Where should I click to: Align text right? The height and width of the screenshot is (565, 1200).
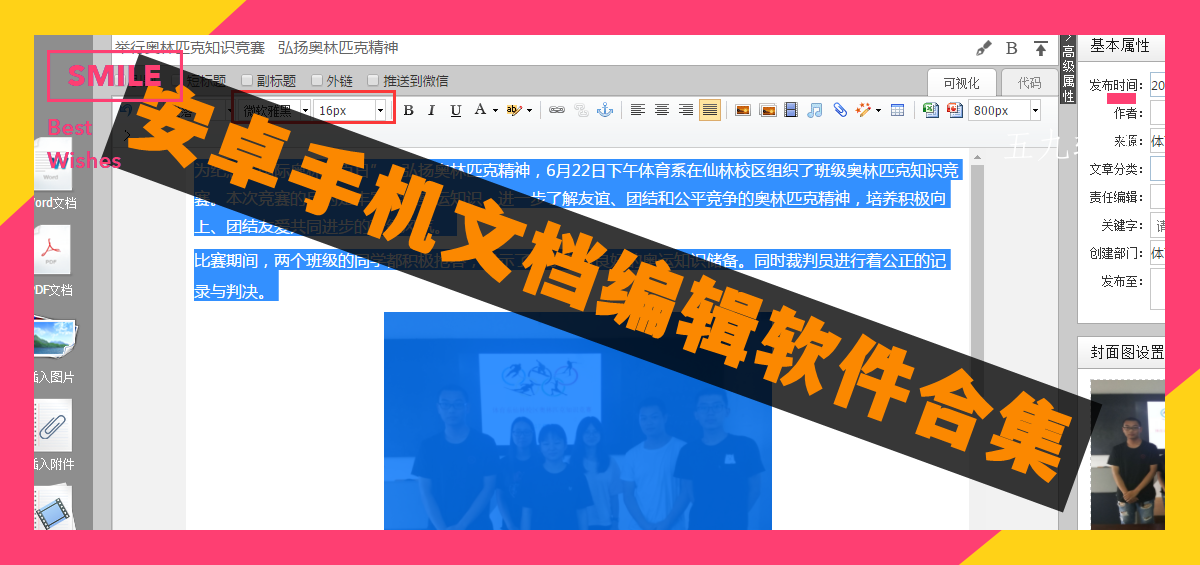[686, 110]
